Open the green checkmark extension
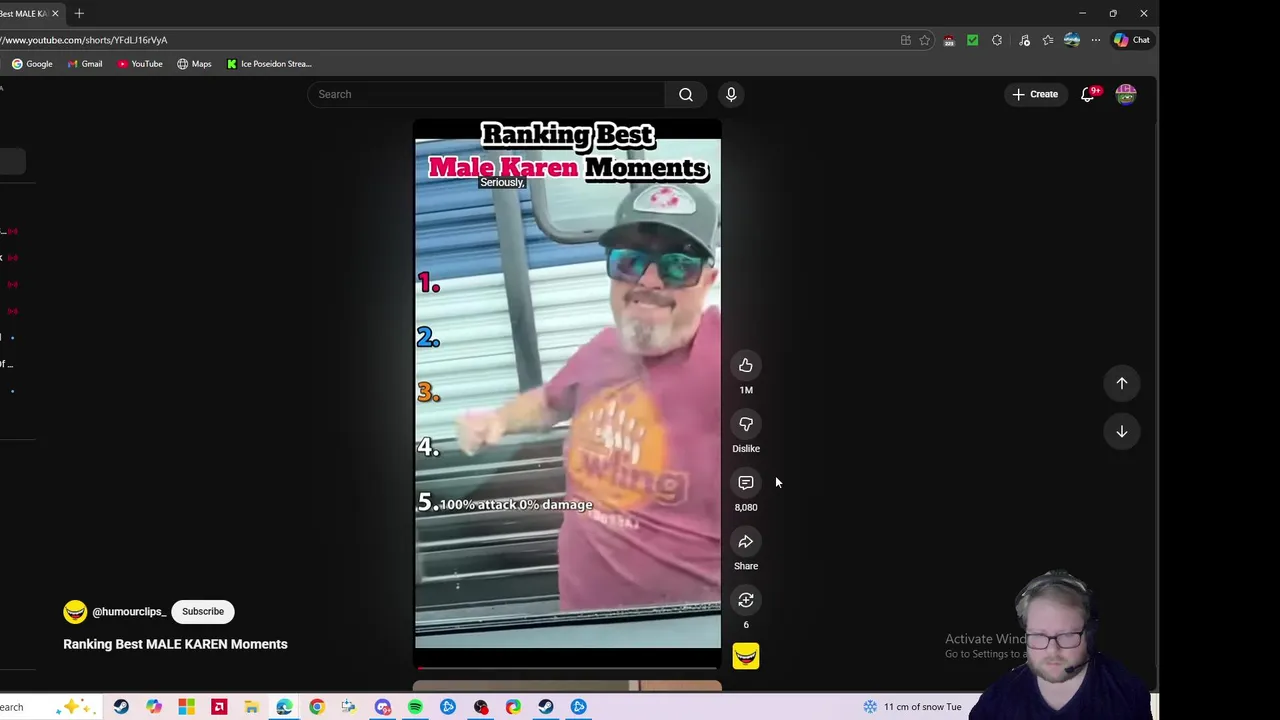Viewport: 1280px width, 720px height. tap(972, 40)
